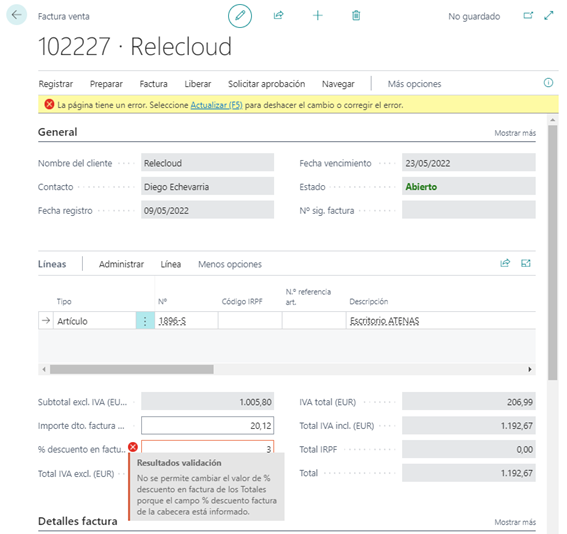Screen dimensions: 567x534
Task: Click the pencil edit icon
Action: click(x=240, y=16)
